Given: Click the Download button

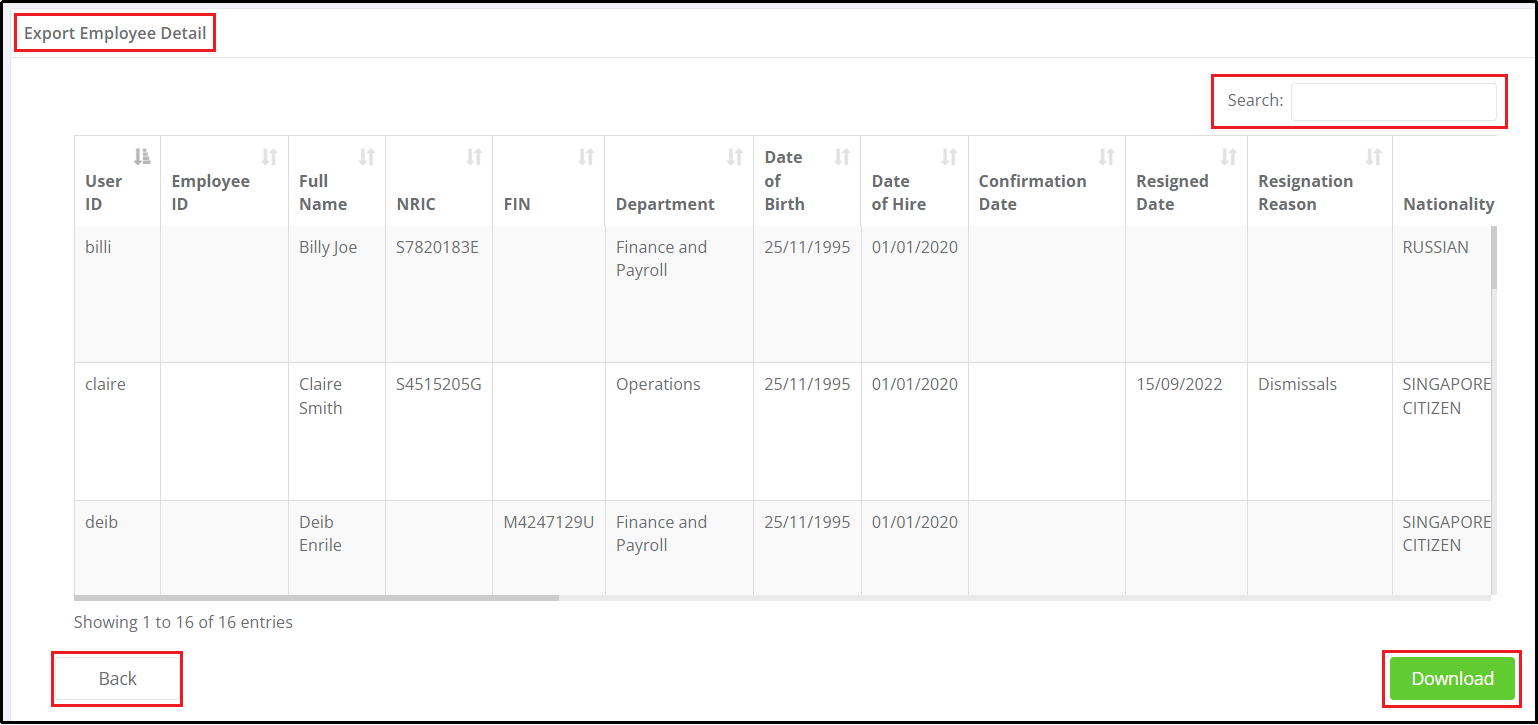Looking at the screenshot, I should [x=1452, y=679].
